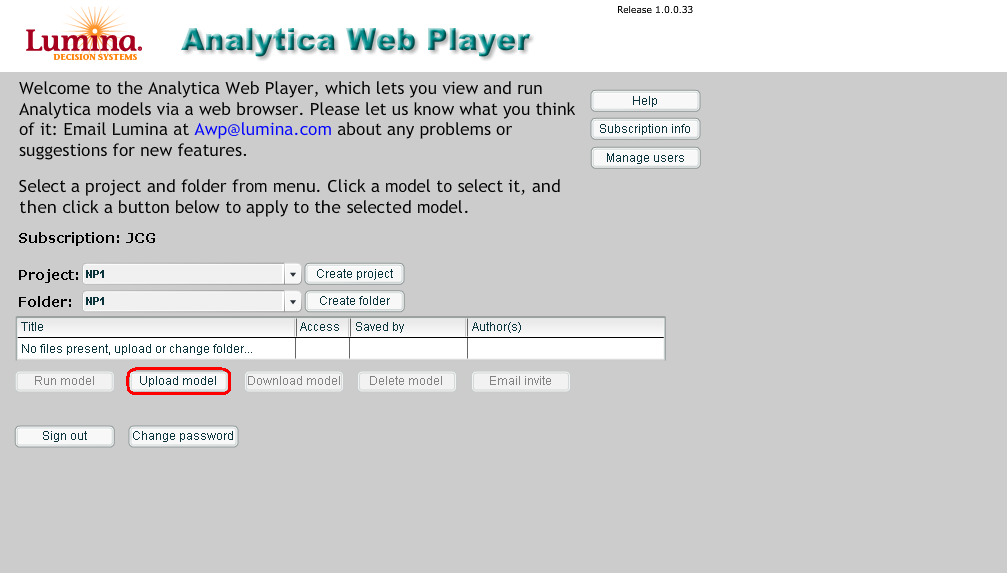
Task: Sign out of the web player
Action: click(65, 436)
